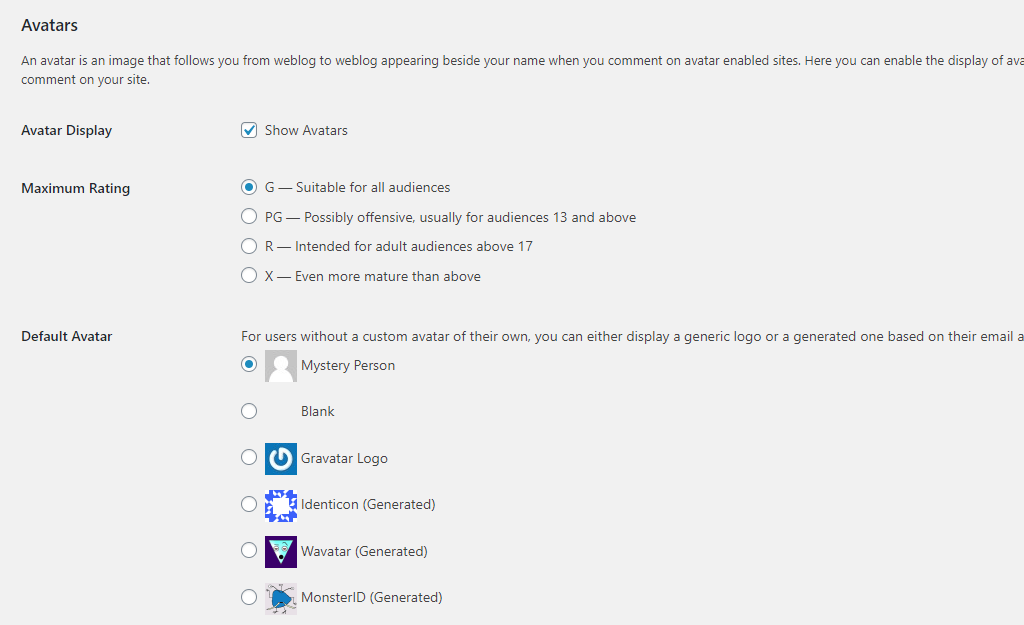Click the 'Wavatar (Generated)' label text
Image resolution: width=1024 pixels, height=625 pixels.
(x=364, y=551)
